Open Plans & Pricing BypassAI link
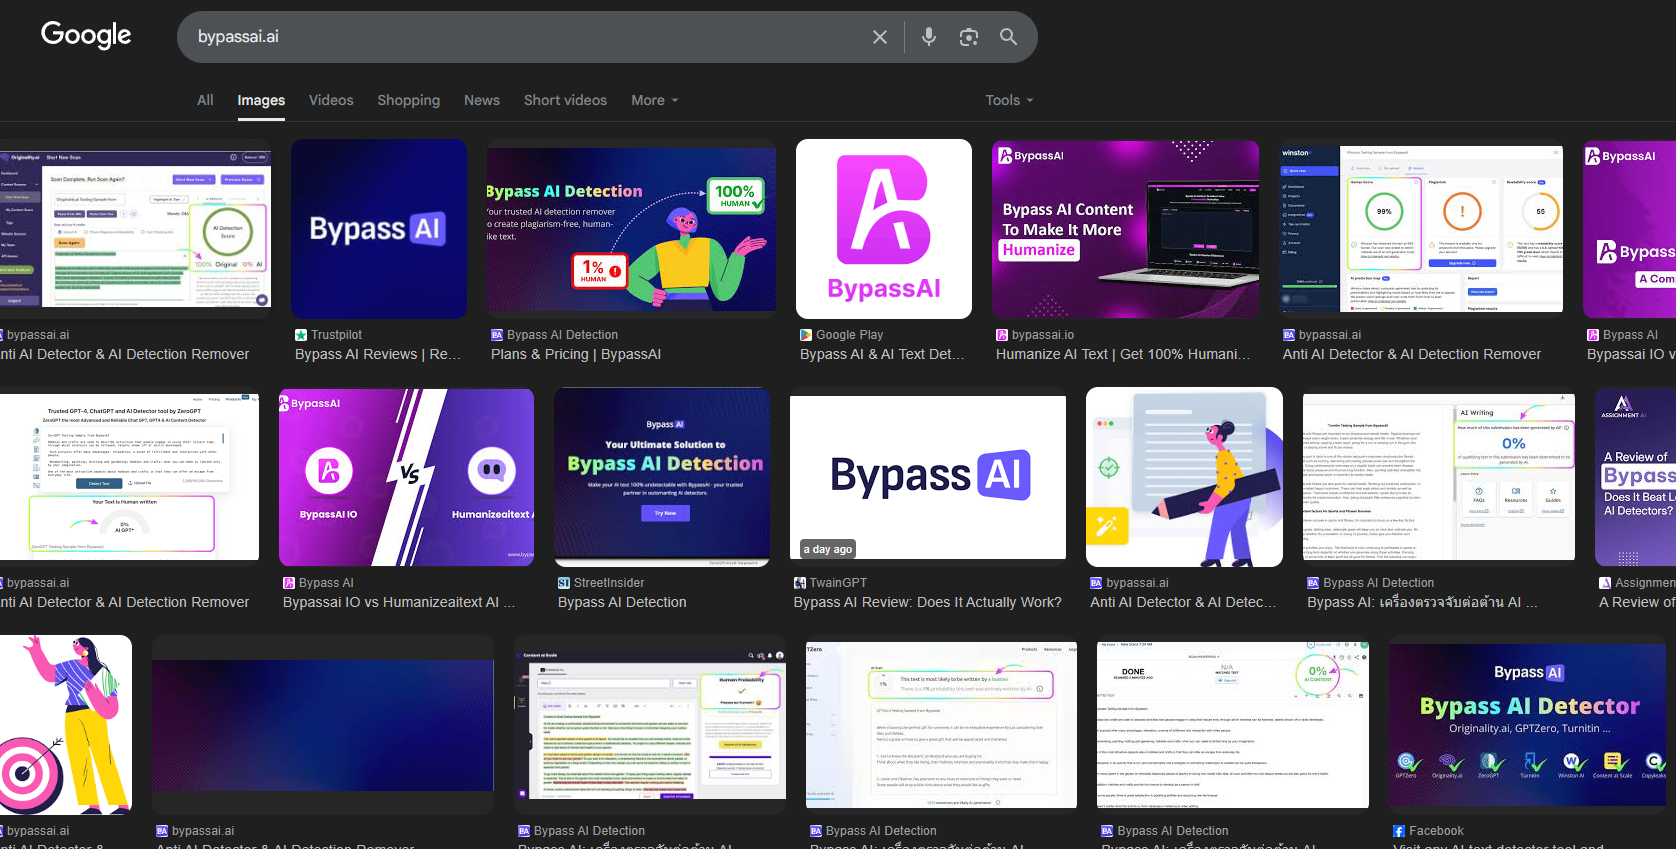 tap(576, 354)
